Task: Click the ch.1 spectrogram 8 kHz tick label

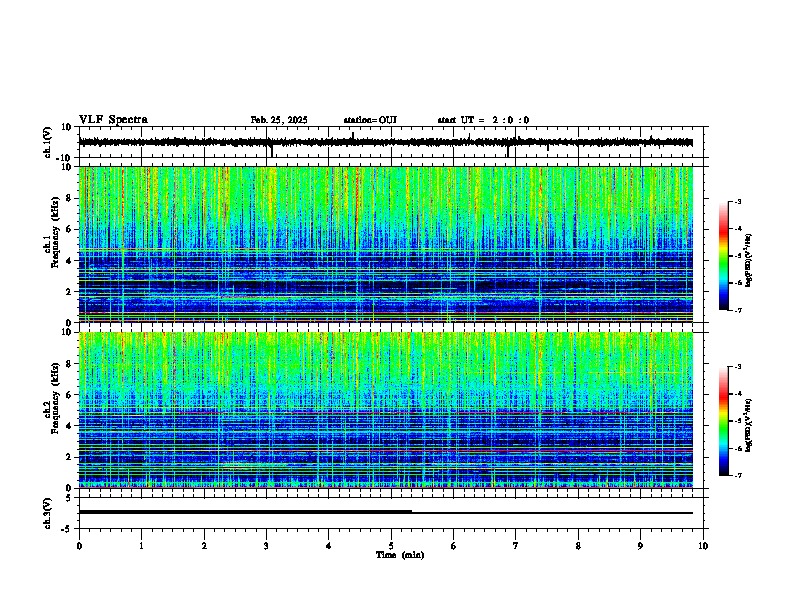Action: click(x=69, y=198)
